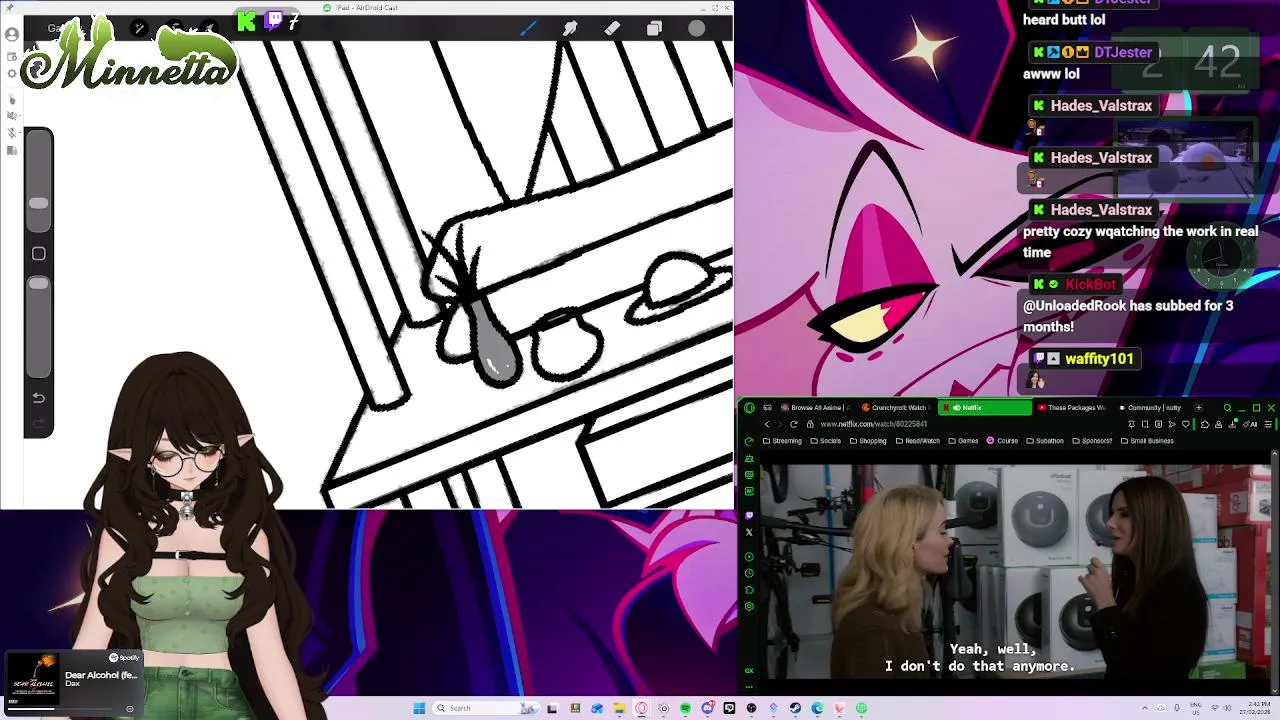Open the These Packages YouTube tab
This screenshot has height=720, width=1280.
[x=1072, y=408]
